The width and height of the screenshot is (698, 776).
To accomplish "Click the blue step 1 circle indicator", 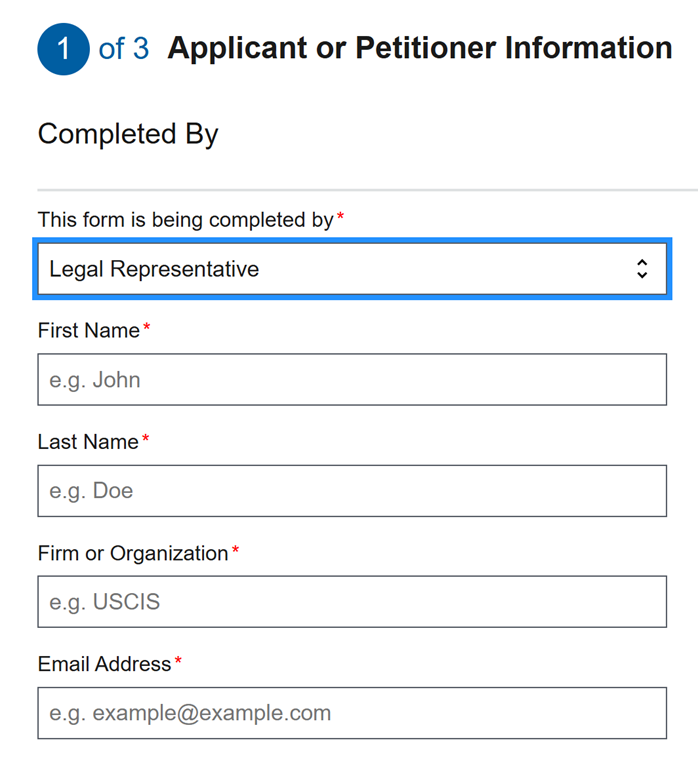I will 63,49.
